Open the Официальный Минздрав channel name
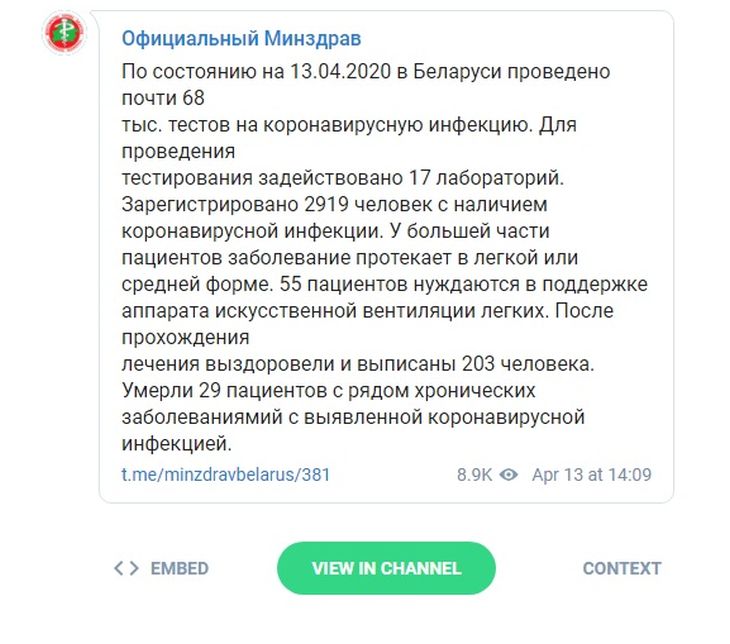 241,39
